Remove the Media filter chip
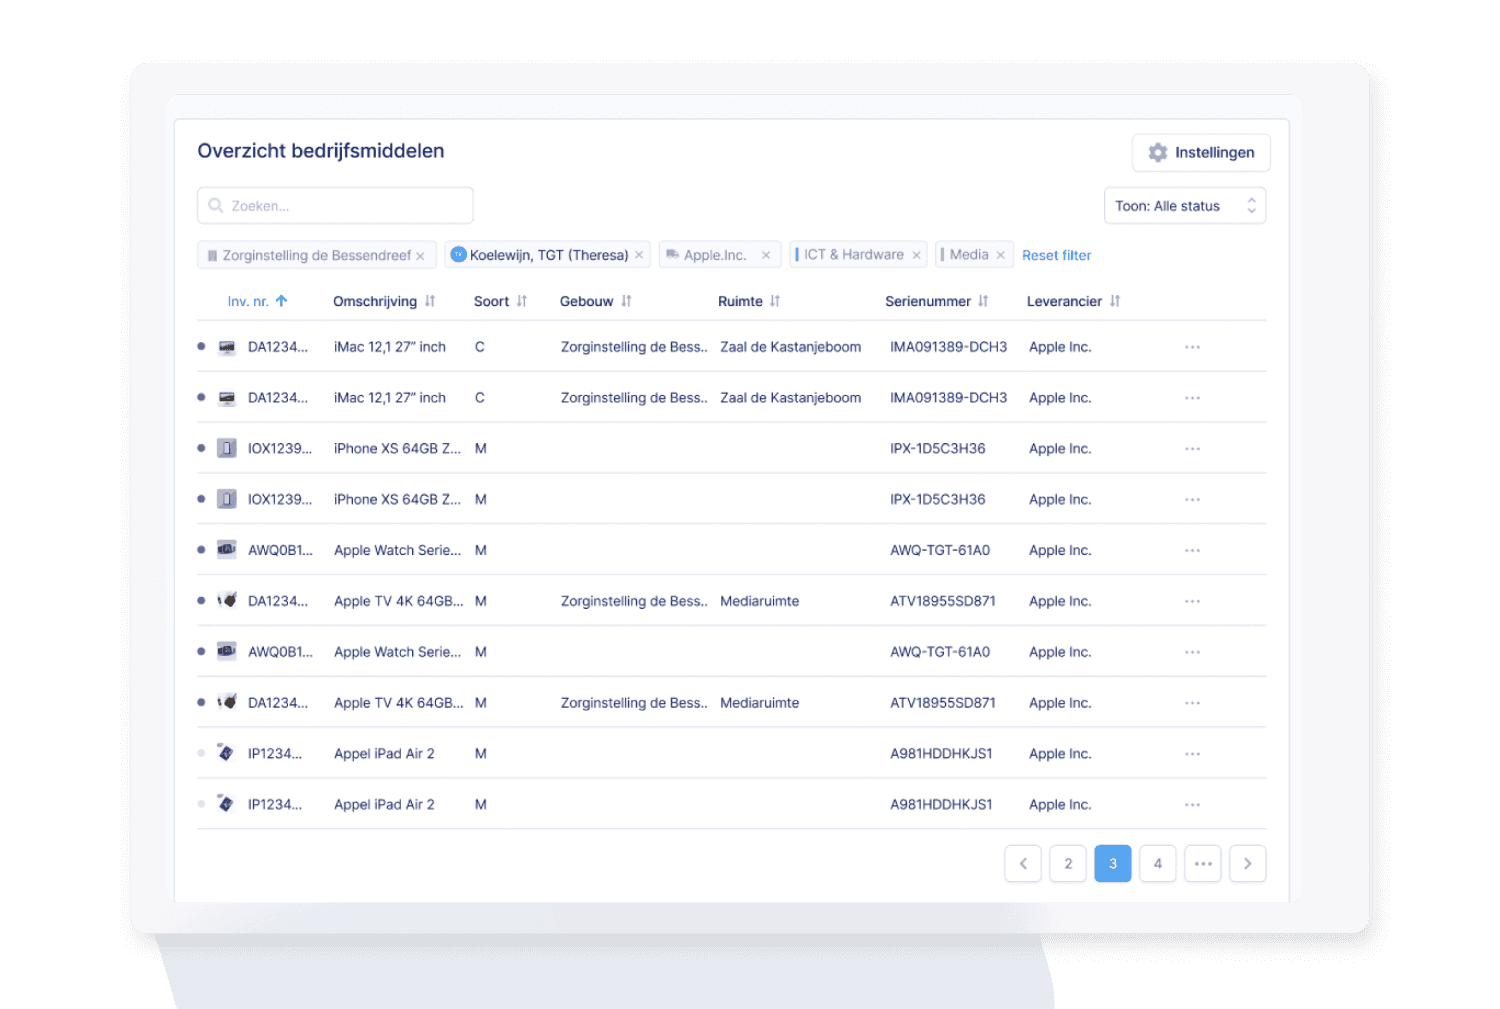The height and width of the screenshot is (1009, 1500). pos(1000,255)
